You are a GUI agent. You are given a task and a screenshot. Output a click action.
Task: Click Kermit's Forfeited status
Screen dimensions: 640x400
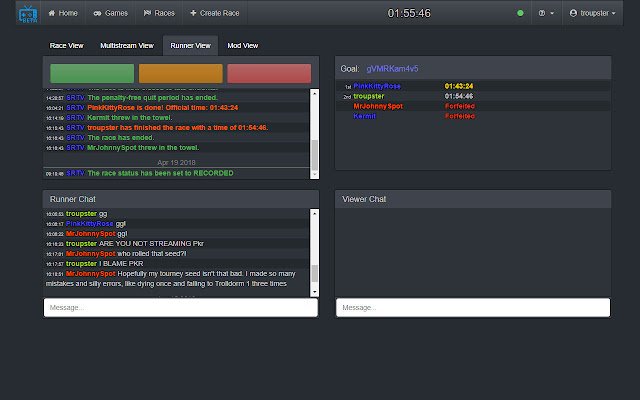460,116
